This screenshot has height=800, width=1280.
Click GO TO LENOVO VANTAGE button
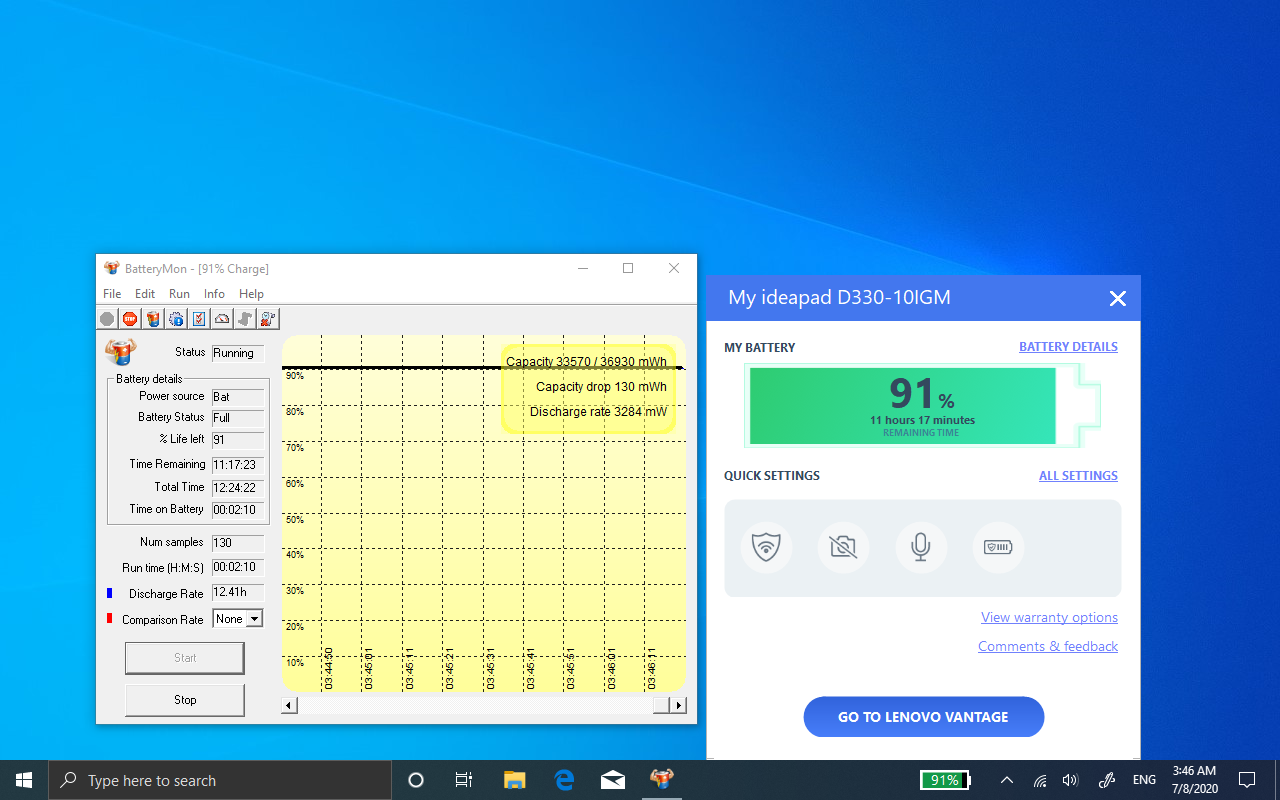[x=924, y=717]
